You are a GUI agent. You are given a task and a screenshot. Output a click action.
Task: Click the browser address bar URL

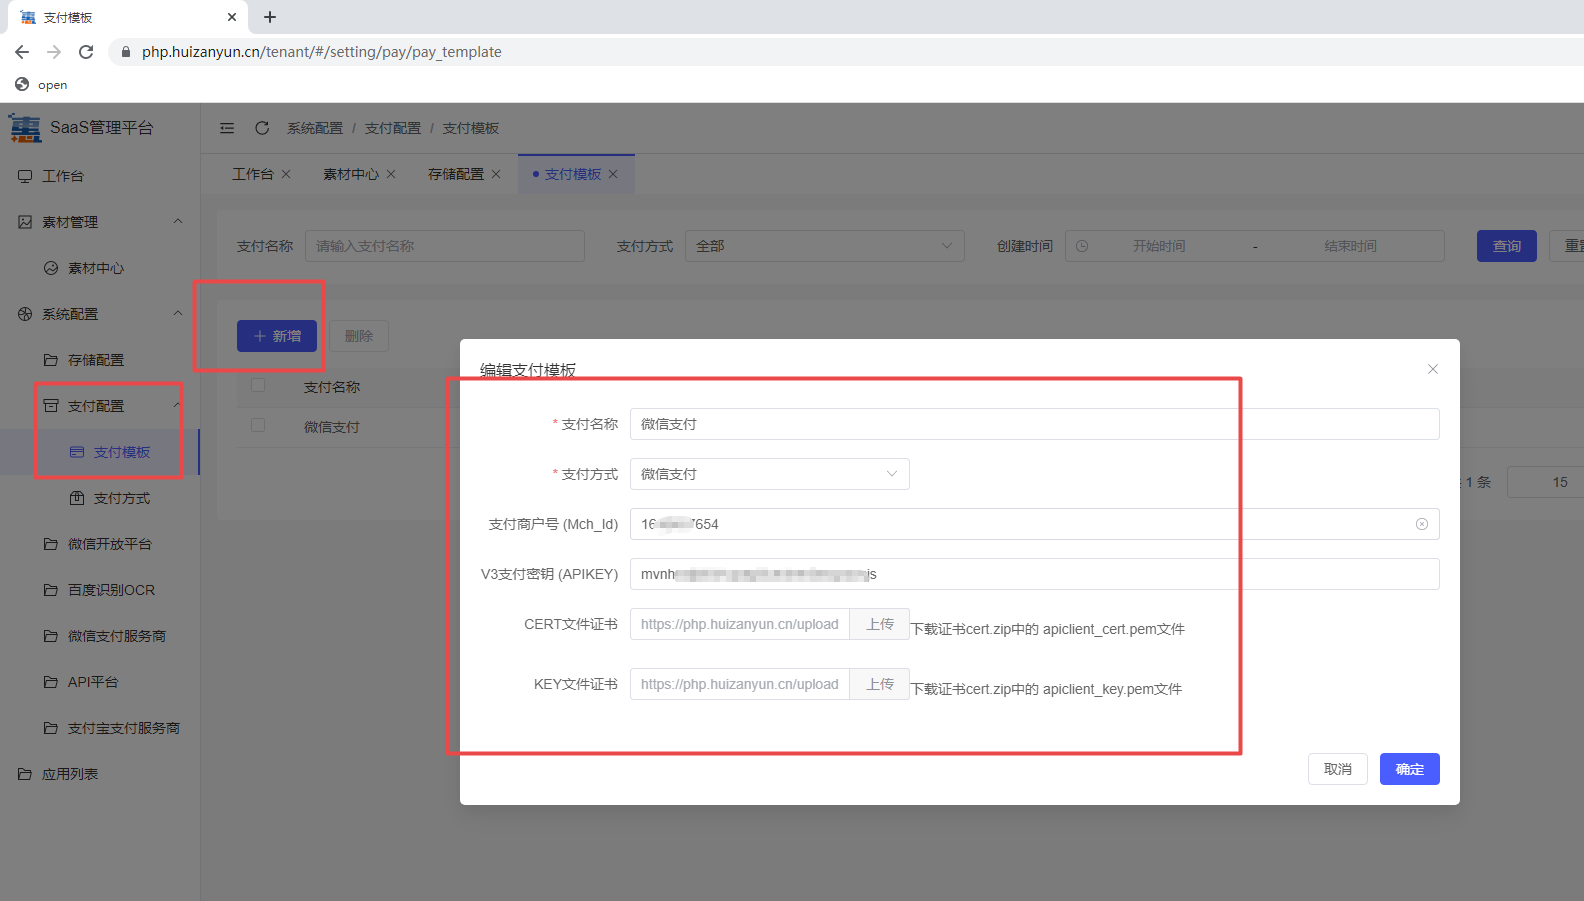[321, 52]
